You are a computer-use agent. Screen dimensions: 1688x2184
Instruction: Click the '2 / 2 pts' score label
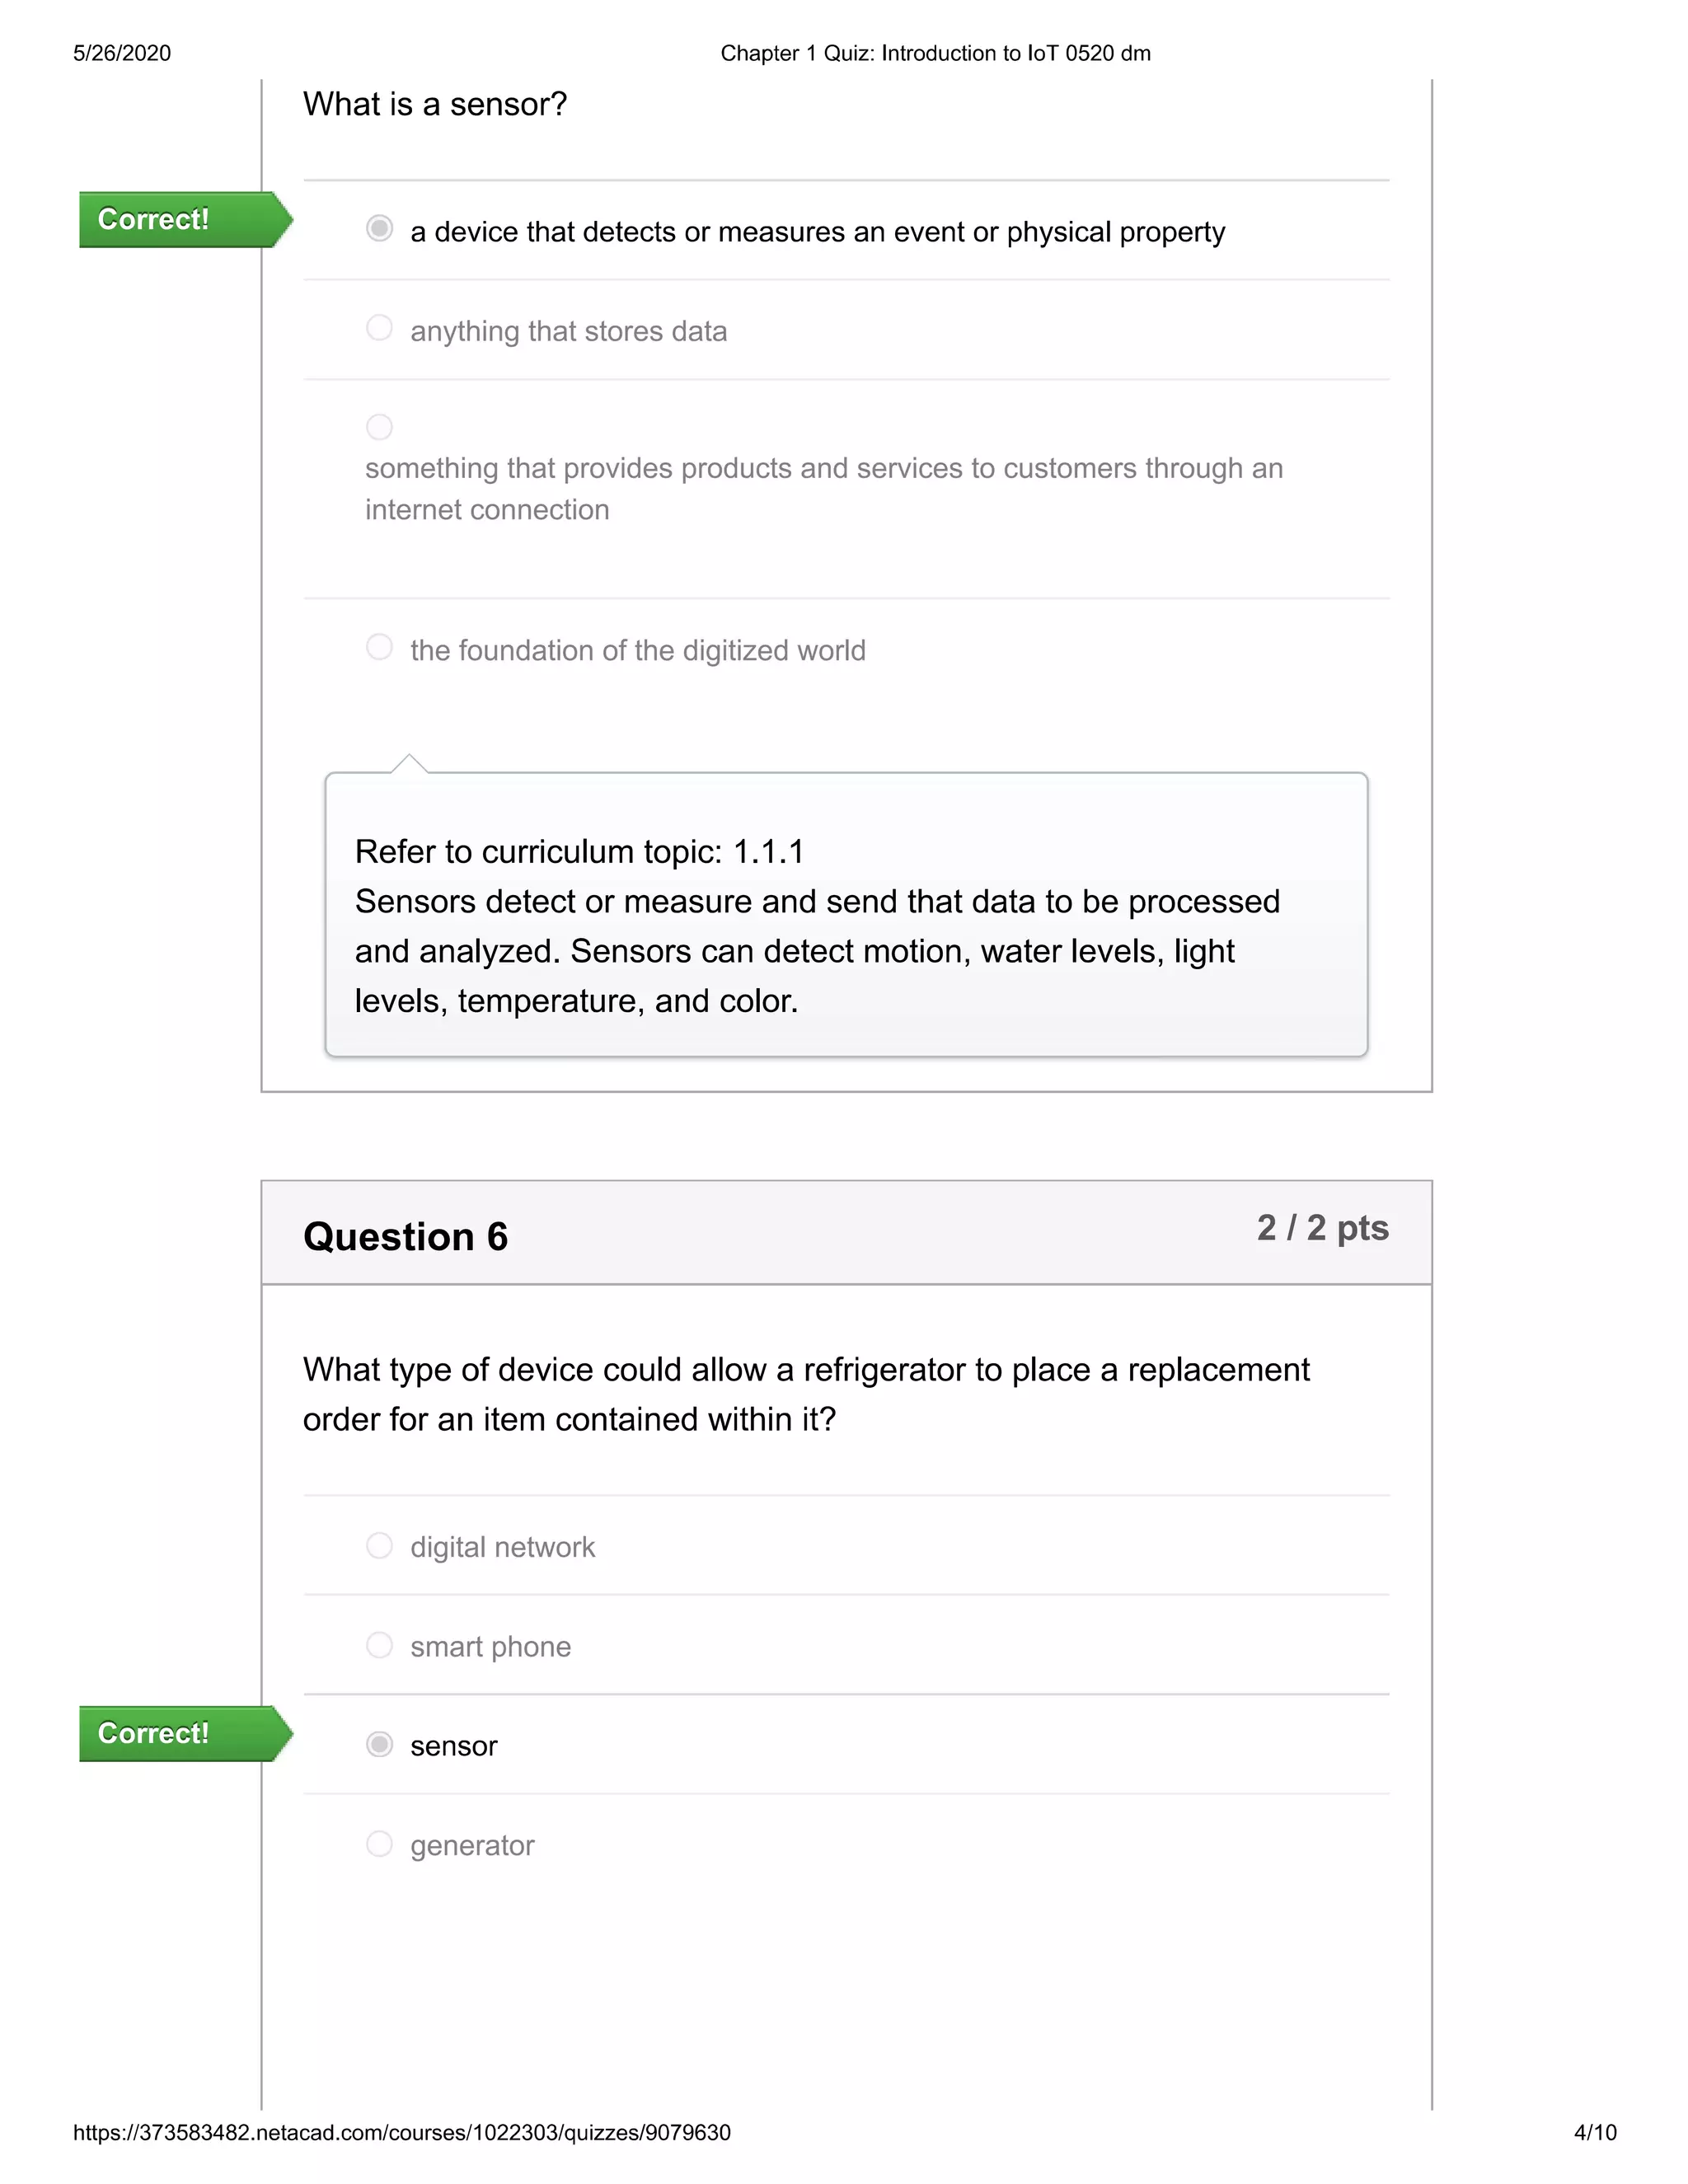(1322, 1228)
